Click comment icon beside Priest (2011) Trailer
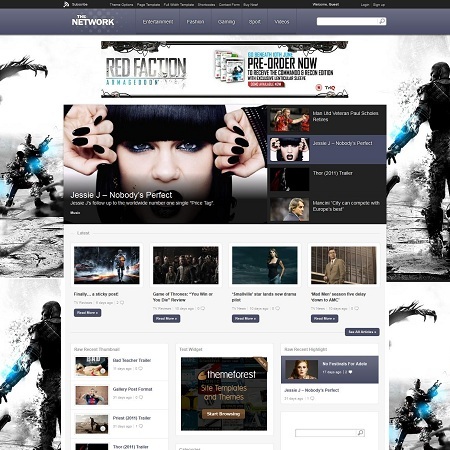The width and height of the screenshot is (450, 450). [141, 426]
